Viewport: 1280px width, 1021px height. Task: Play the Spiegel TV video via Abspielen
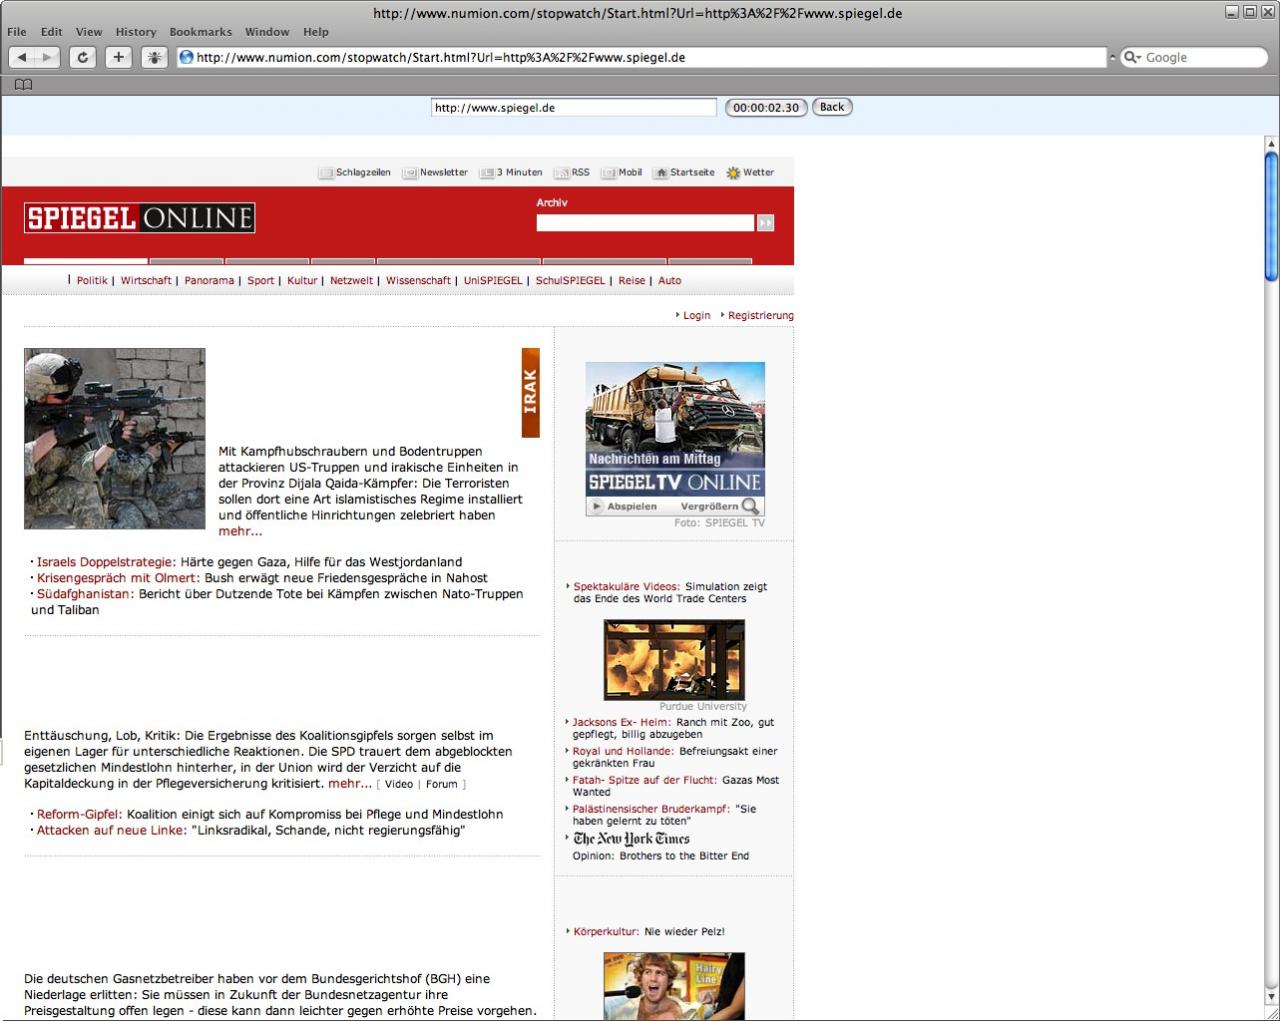click(x=624, y=506)
